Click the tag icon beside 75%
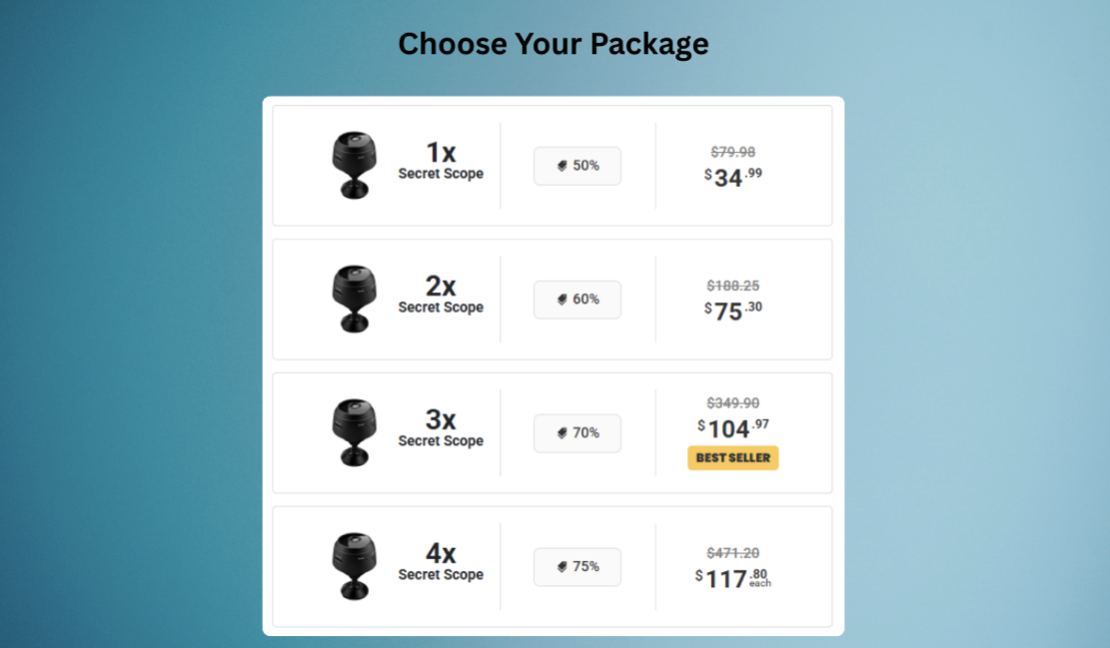1110x648 pixels. 562,567
